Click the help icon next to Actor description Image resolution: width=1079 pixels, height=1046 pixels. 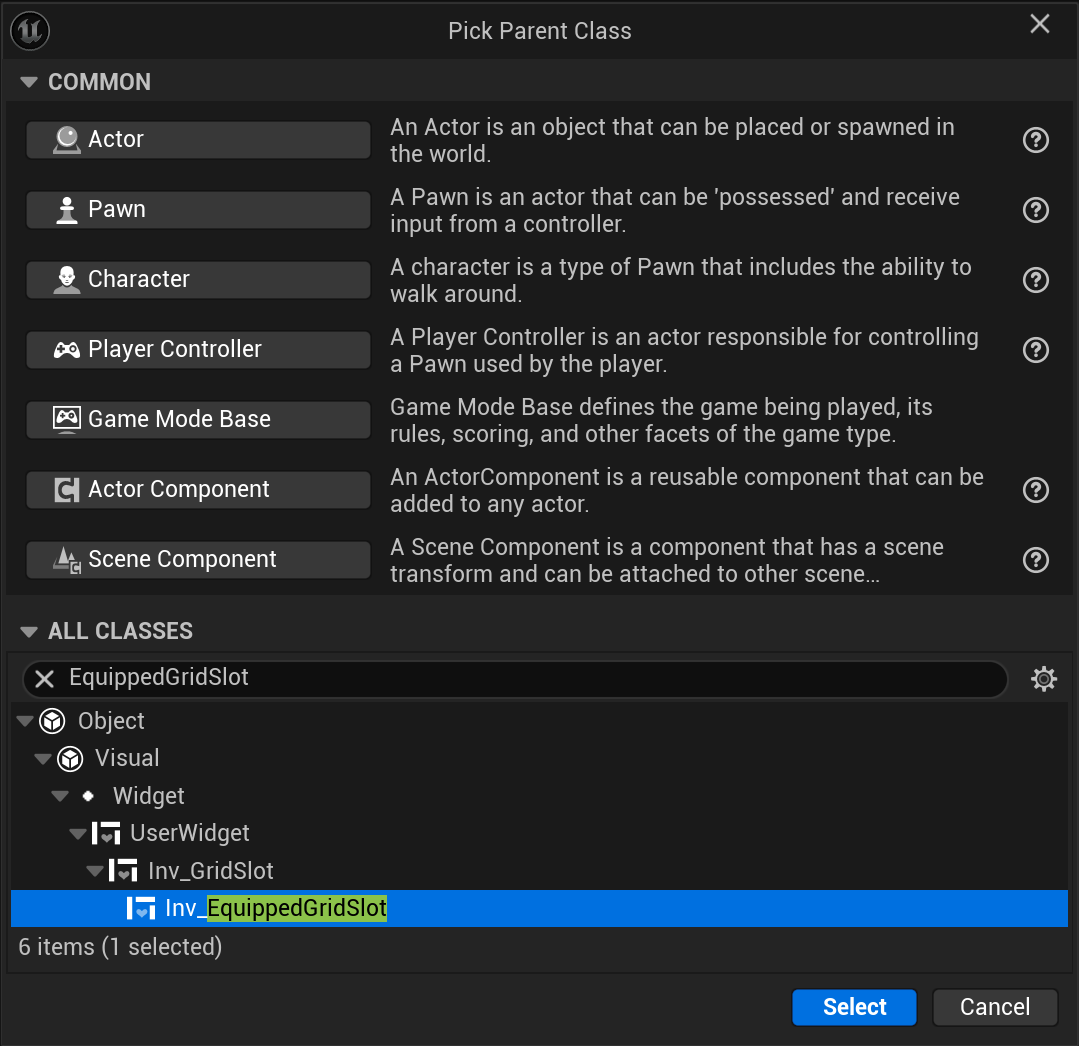point(1036,140)
